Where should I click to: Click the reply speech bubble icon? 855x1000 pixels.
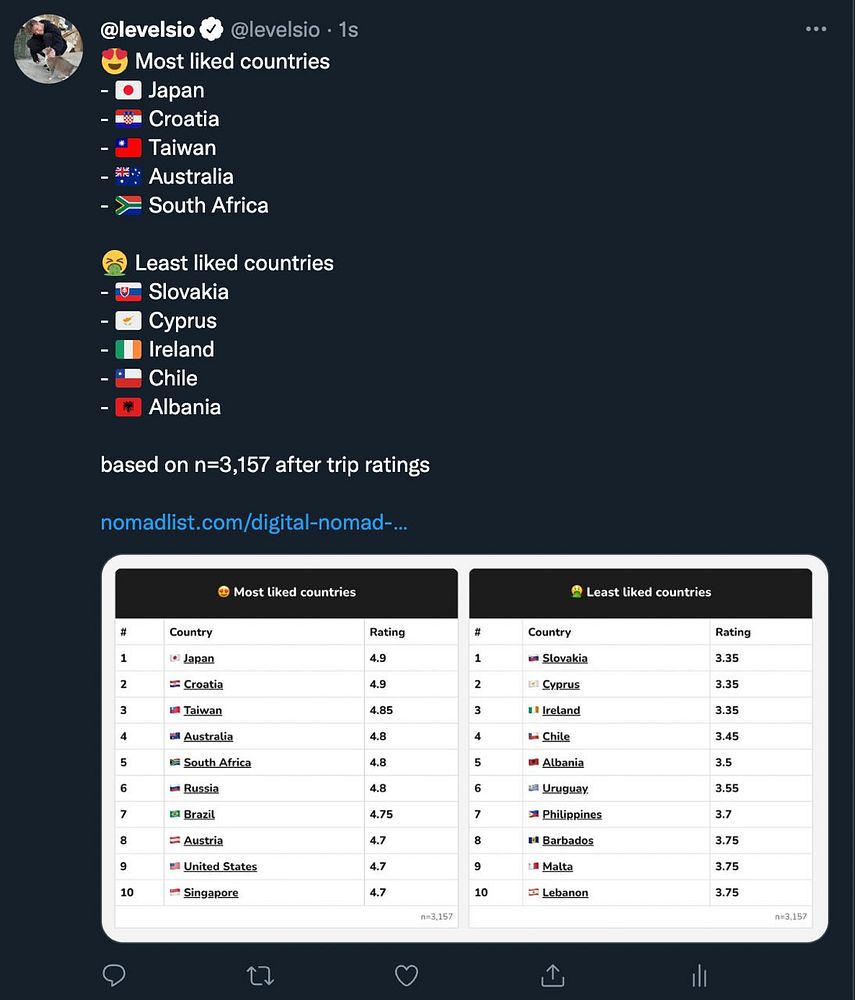(115, 975)
